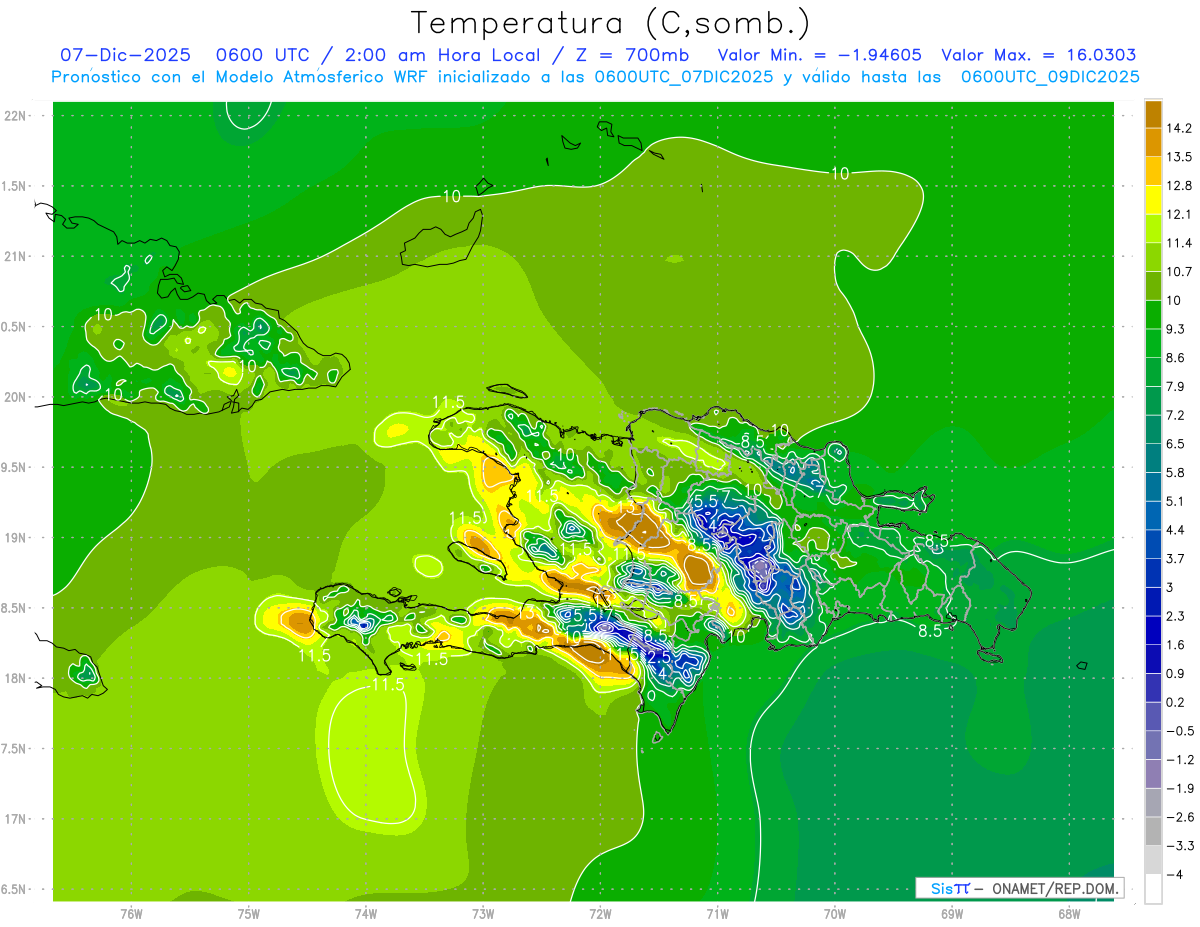Click the 2:00 am Hora Local text

click(x=455, y=55)
